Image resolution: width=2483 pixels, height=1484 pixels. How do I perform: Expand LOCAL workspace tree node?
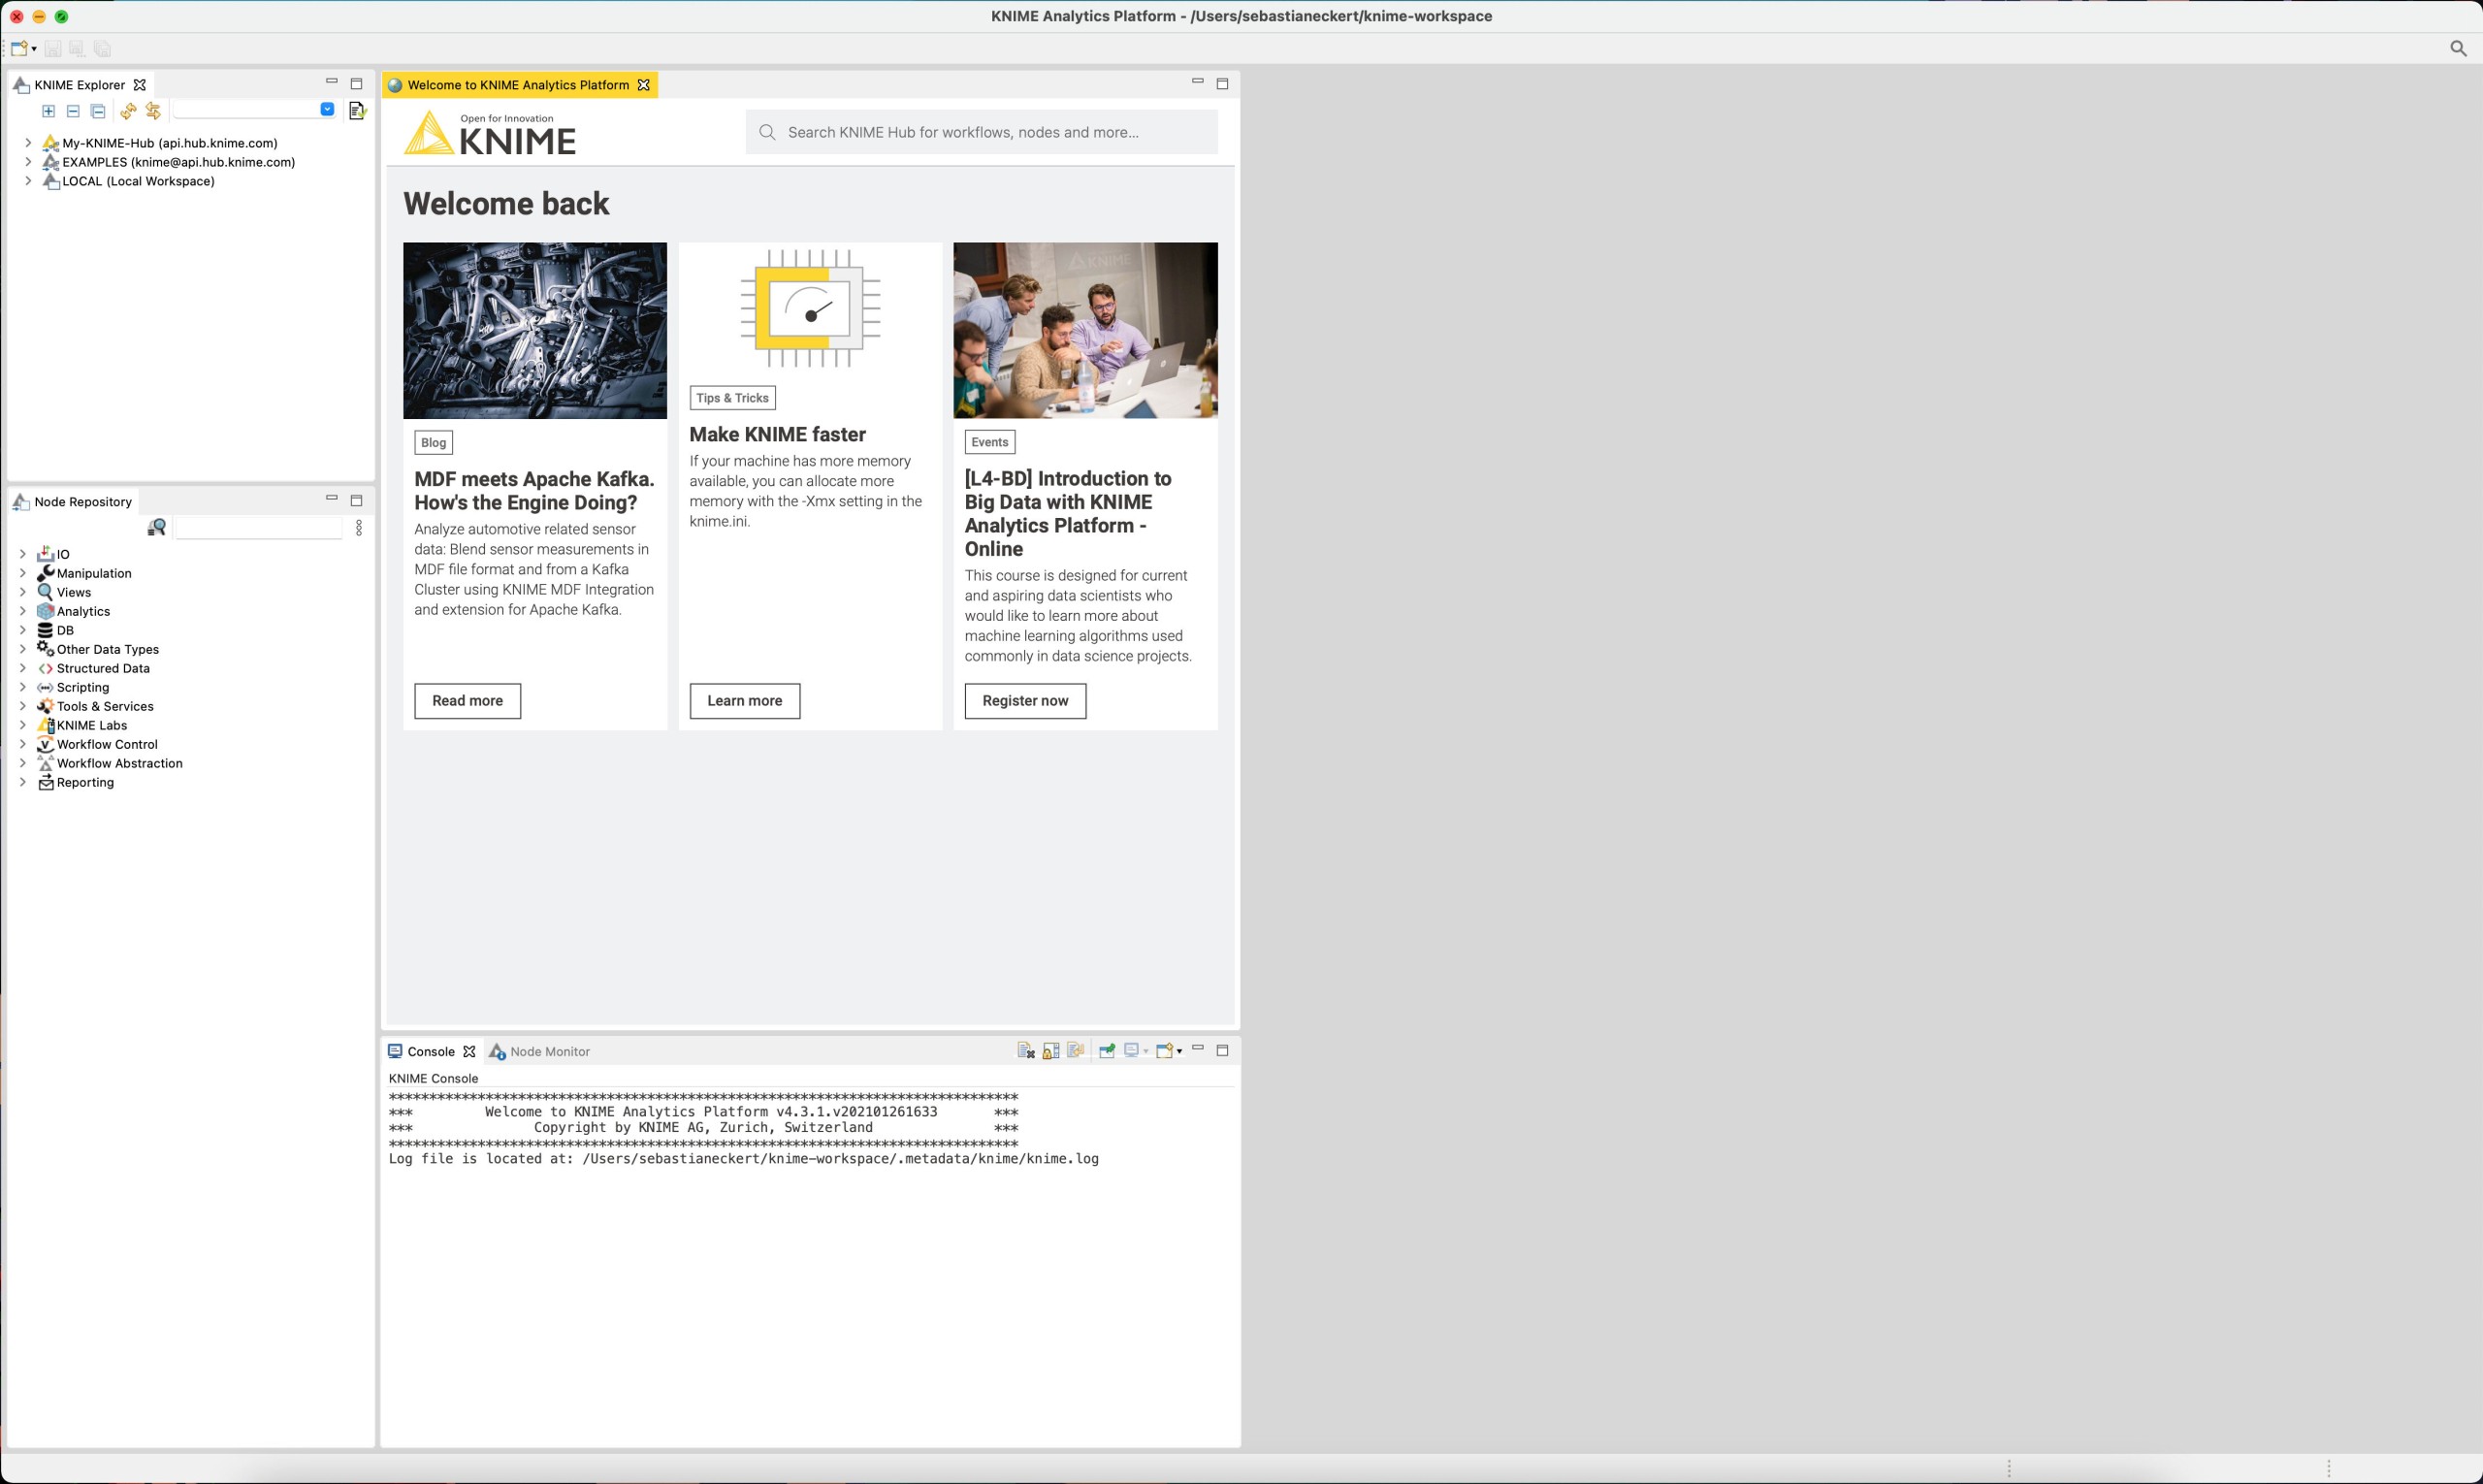(28, 181)
